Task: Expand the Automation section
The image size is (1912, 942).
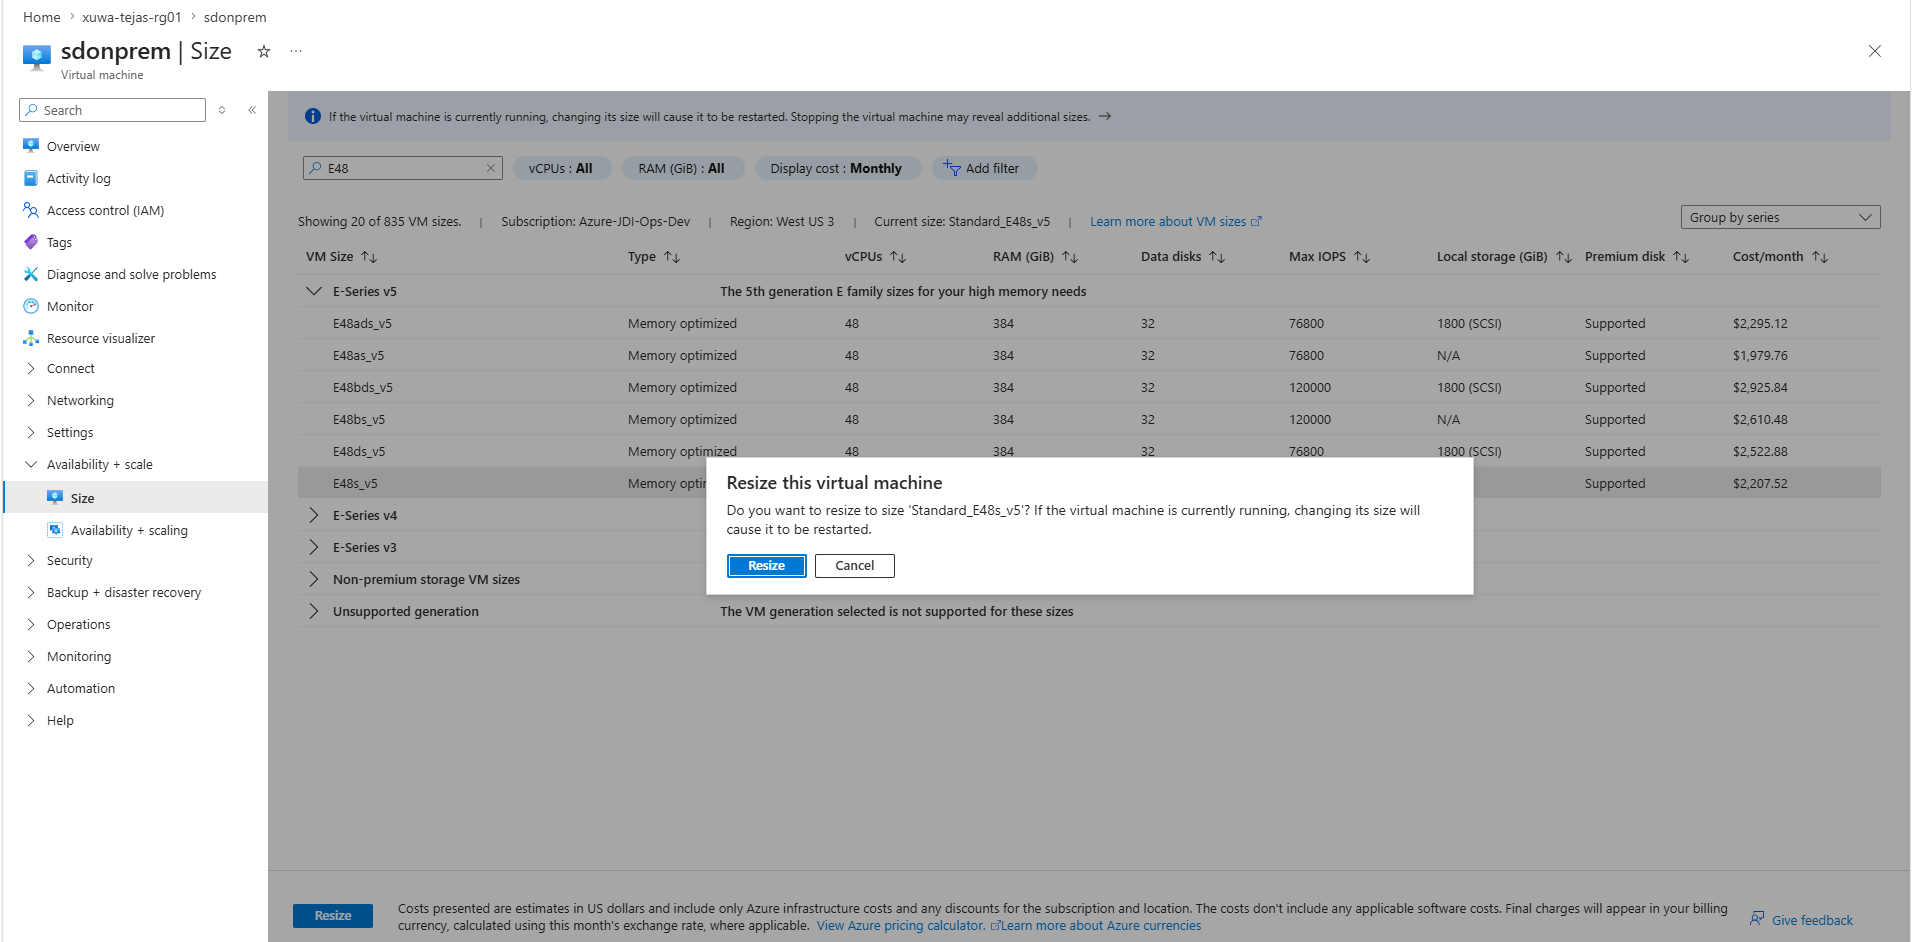Action: (x=80, y=688)
